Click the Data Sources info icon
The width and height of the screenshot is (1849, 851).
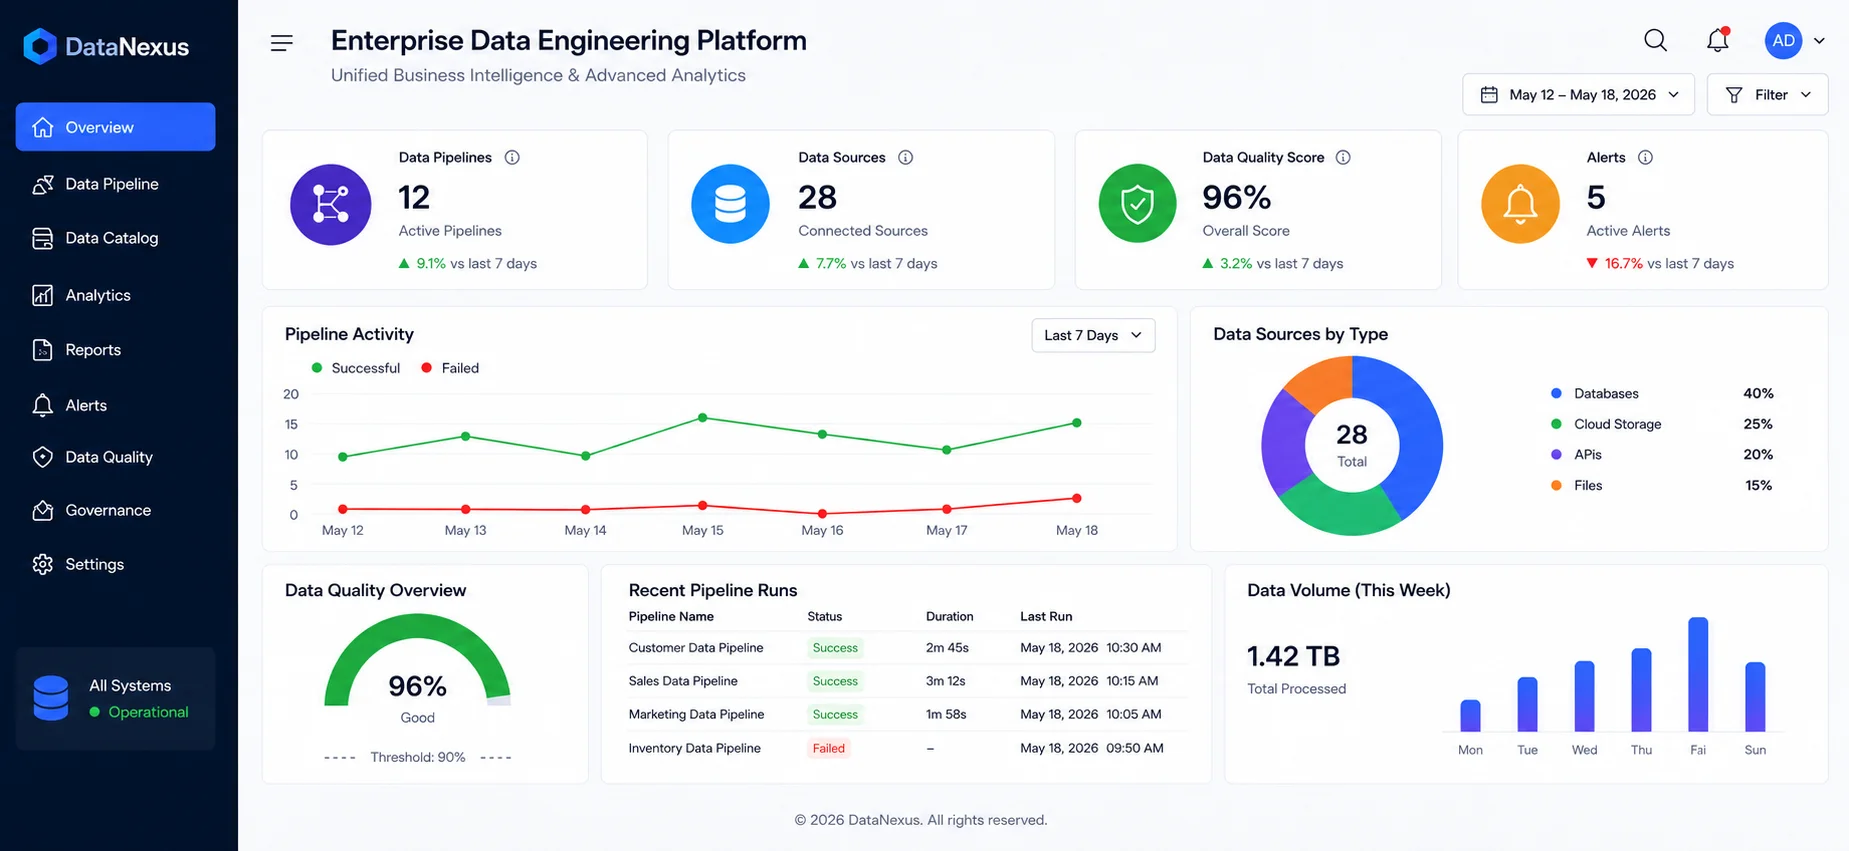pos(905,157)
